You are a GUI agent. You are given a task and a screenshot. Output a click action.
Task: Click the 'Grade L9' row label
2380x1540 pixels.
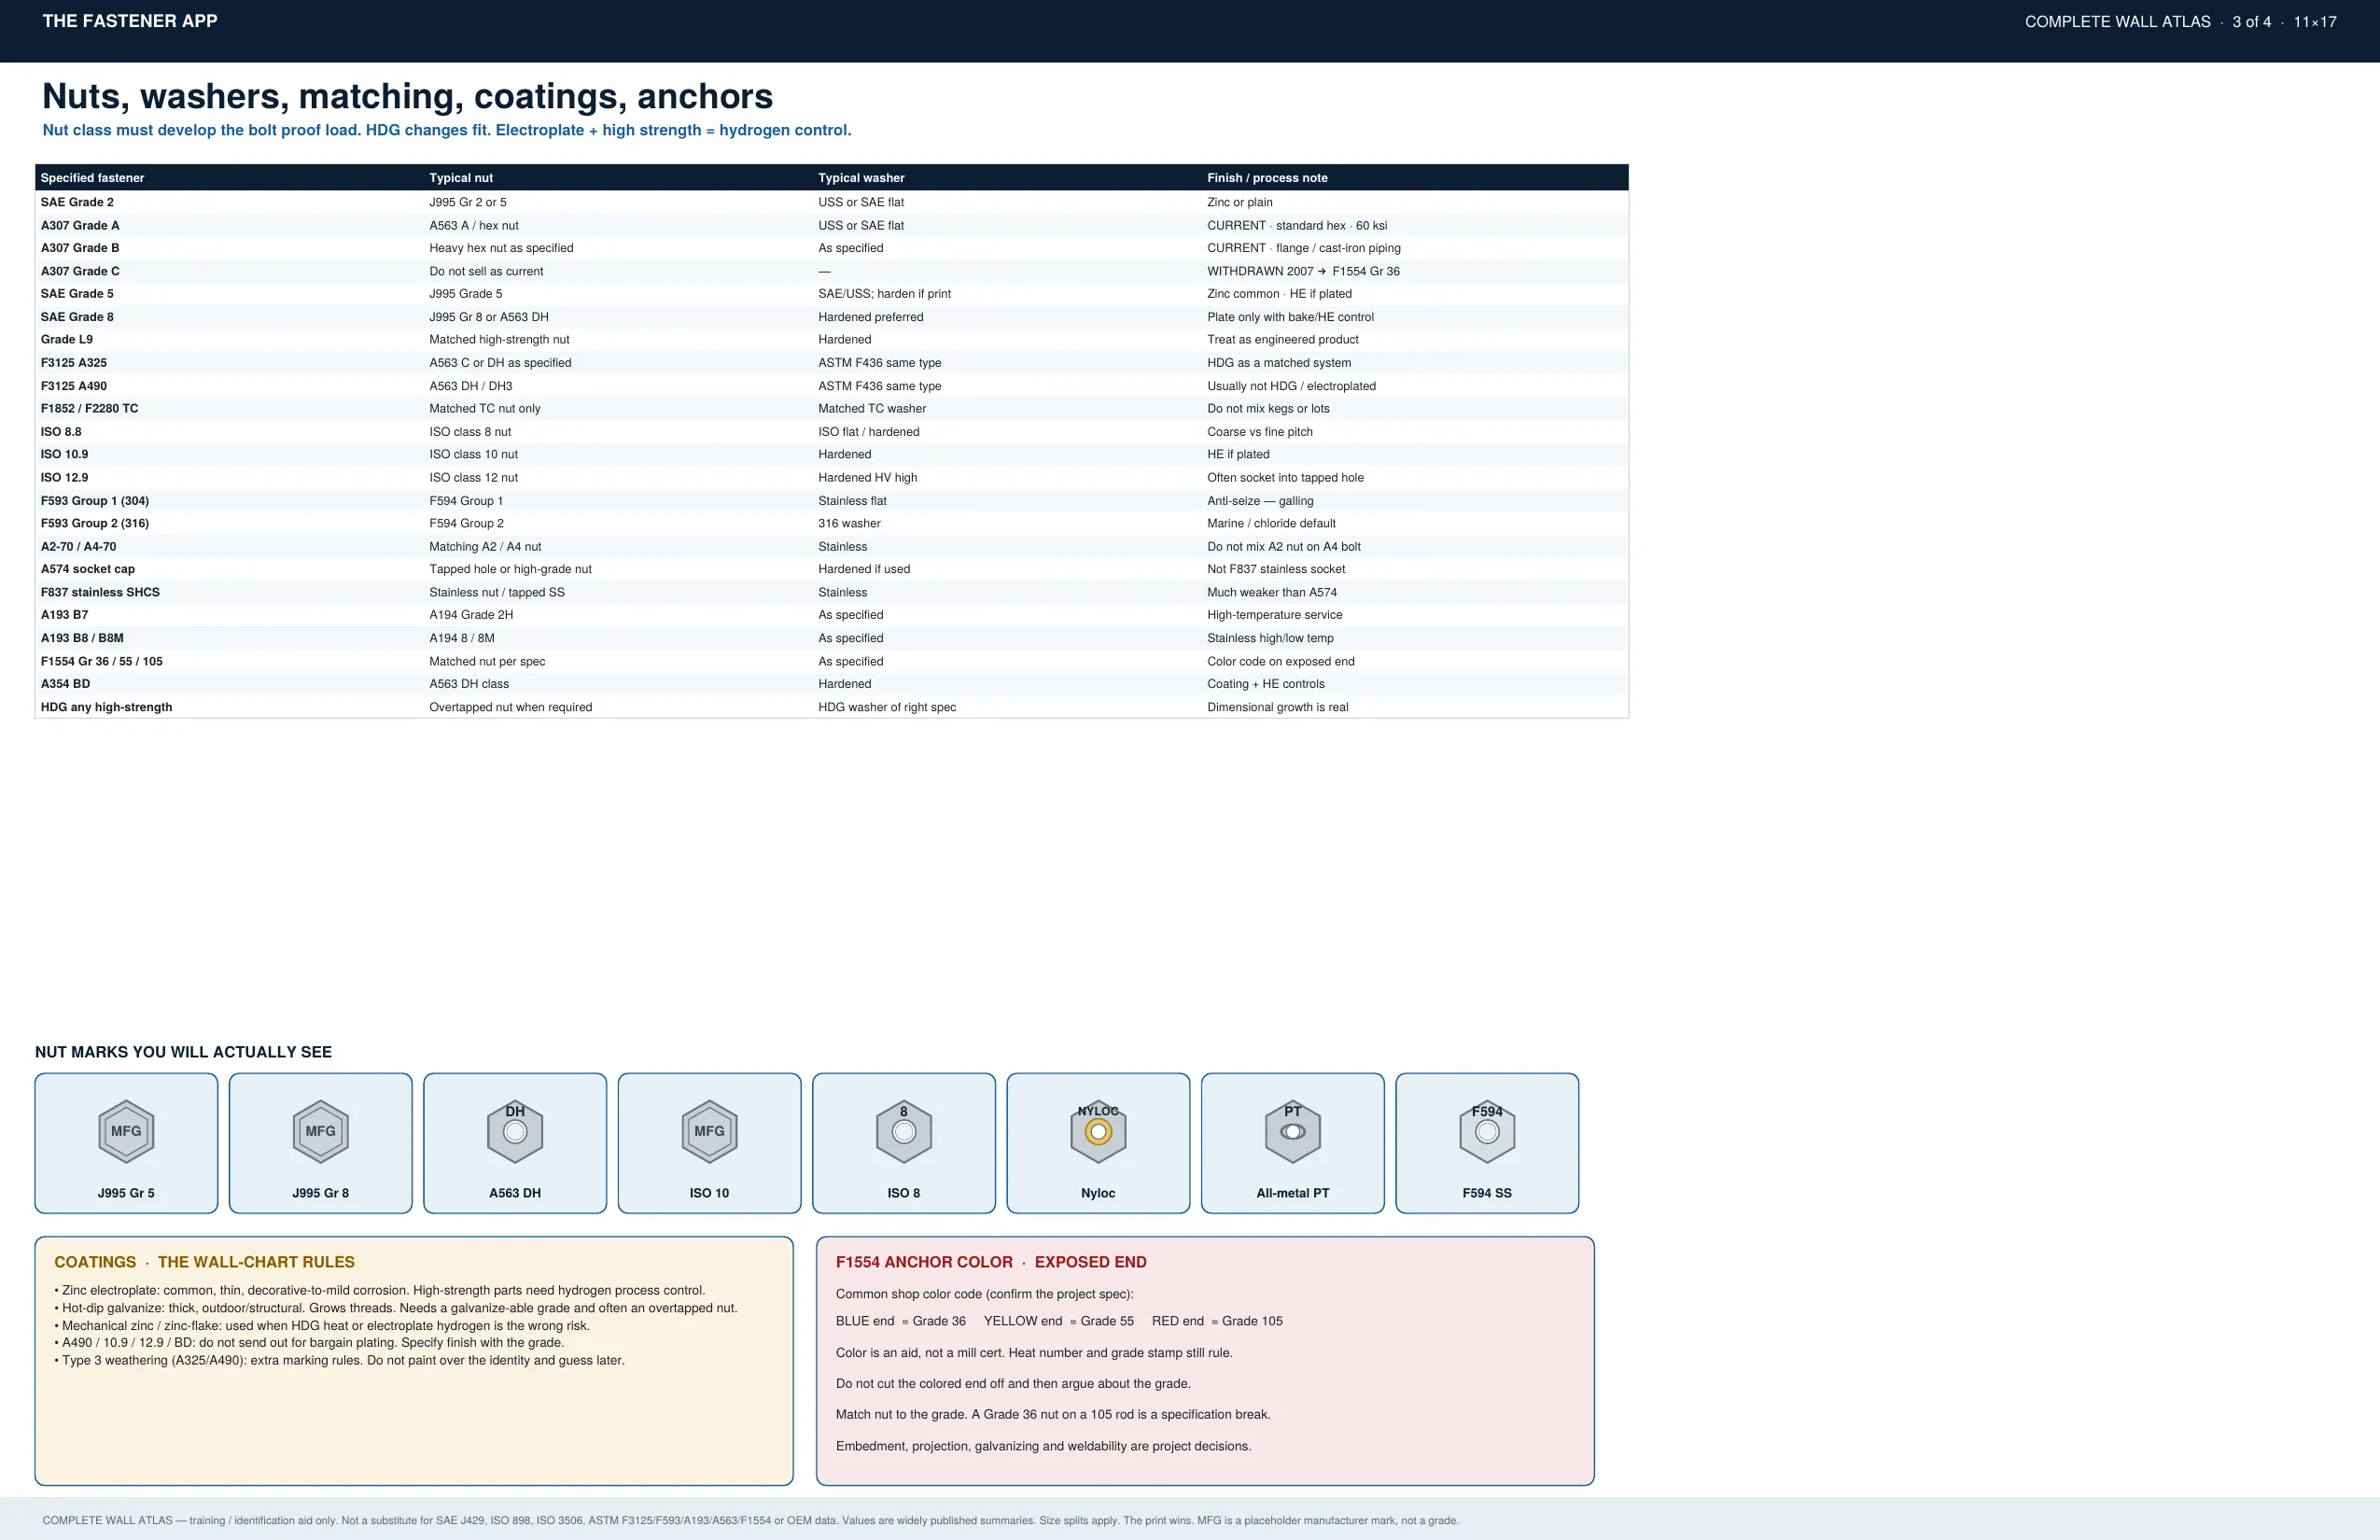point(67,340)
